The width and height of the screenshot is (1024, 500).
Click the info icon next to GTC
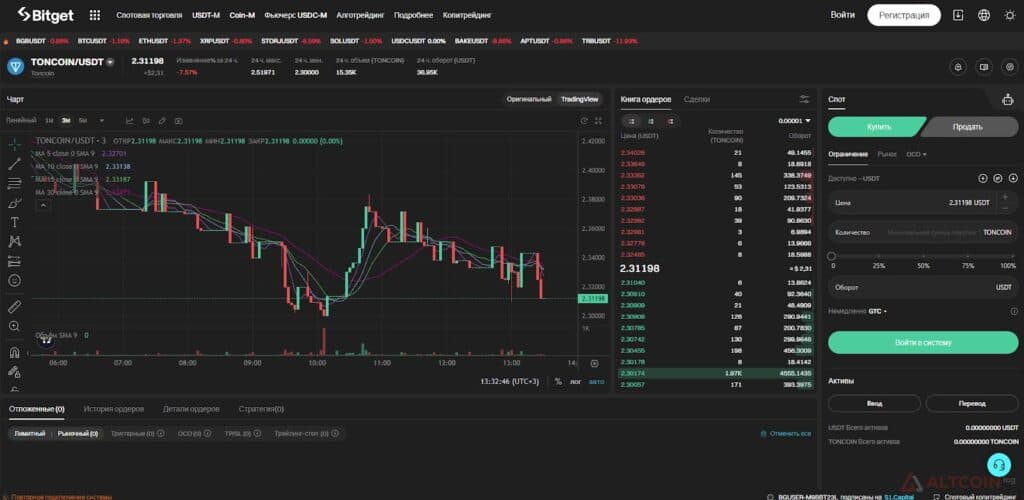(x=1014, y=311)
